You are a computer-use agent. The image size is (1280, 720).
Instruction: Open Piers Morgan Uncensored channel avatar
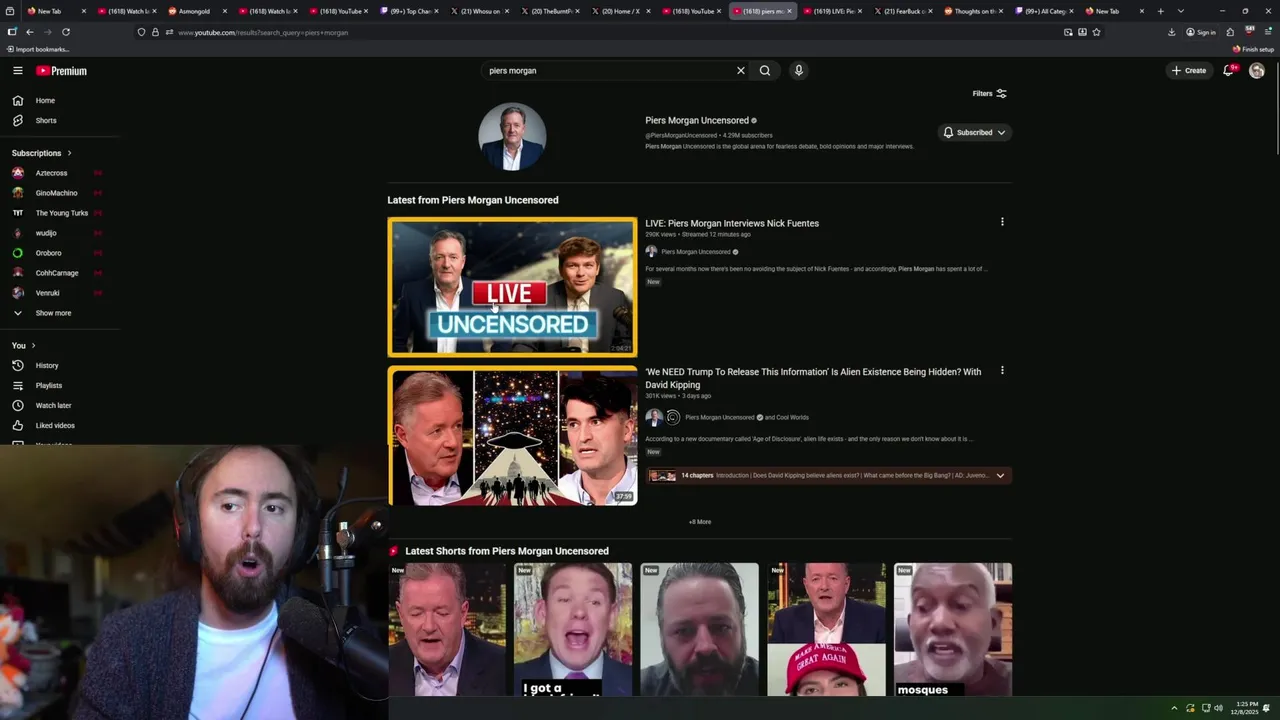[512, 137]
